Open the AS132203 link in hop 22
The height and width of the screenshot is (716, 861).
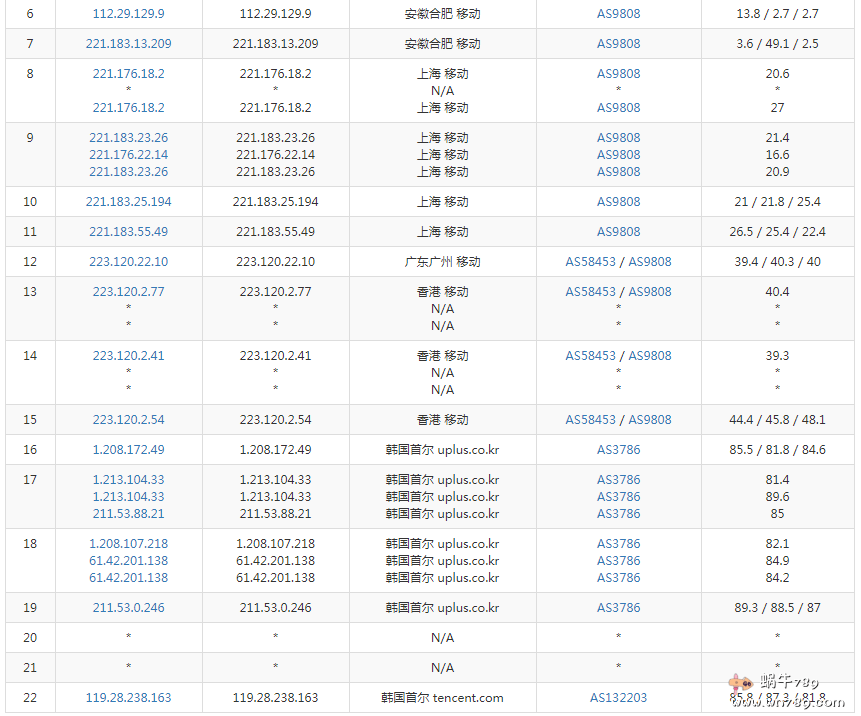click(618, 698)
